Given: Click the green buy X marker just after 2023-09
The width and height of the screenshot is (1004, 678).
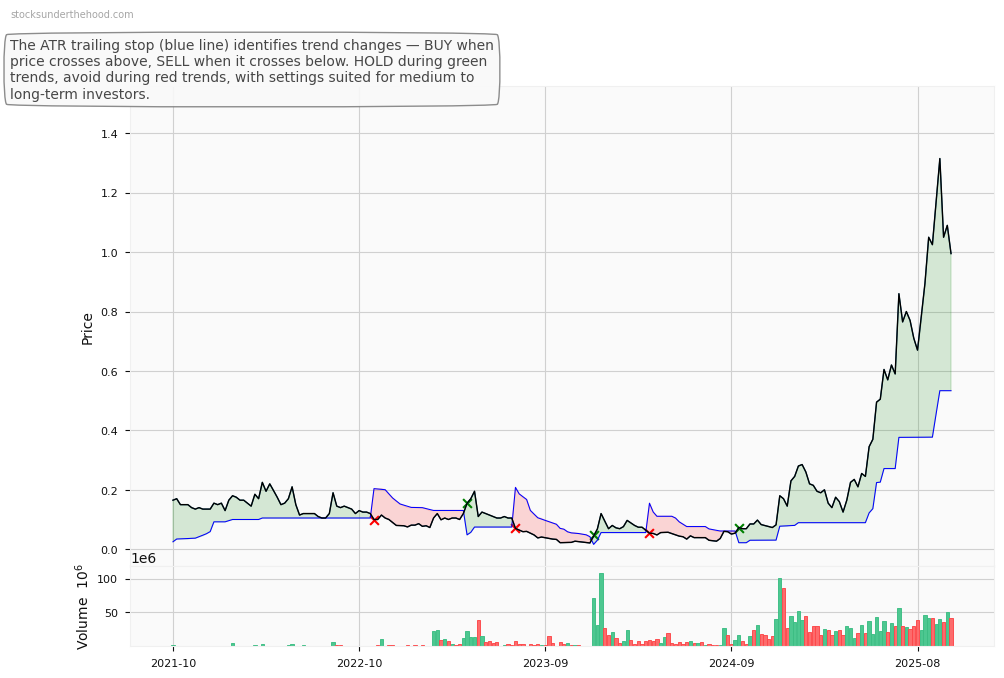Looking at the screenshot, I should (595, 536).
